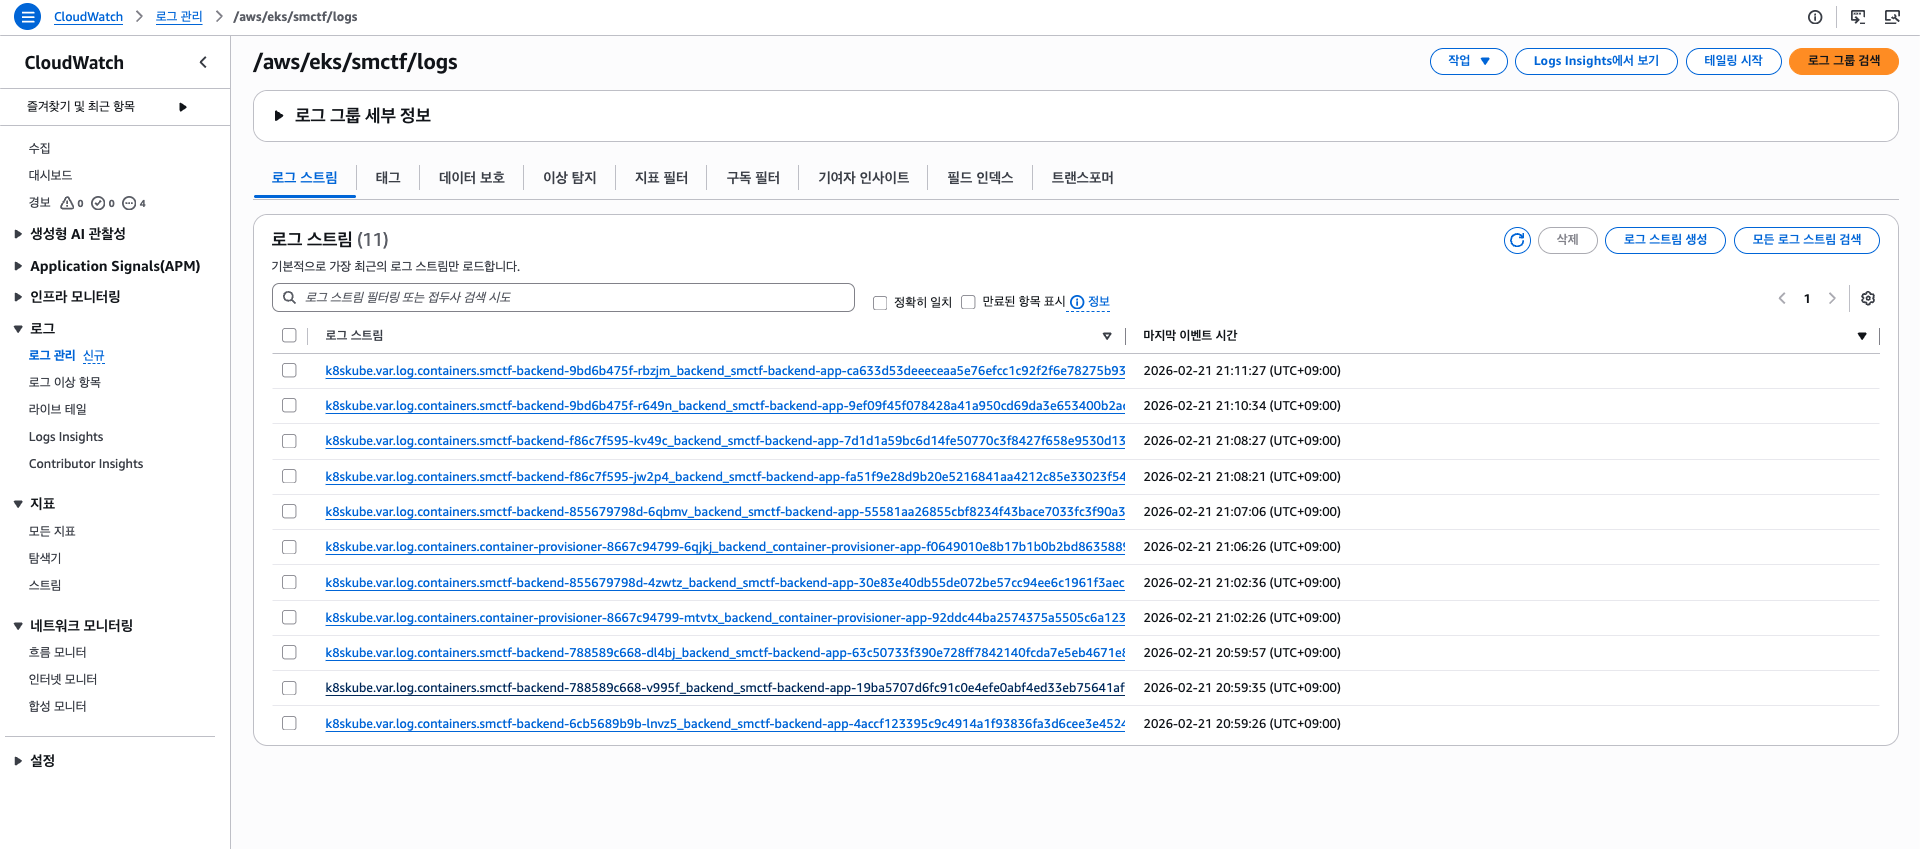Open the 기여자 인사이트 tab
The height and width of the screenshot is (849, 1920).
(863, 178)
